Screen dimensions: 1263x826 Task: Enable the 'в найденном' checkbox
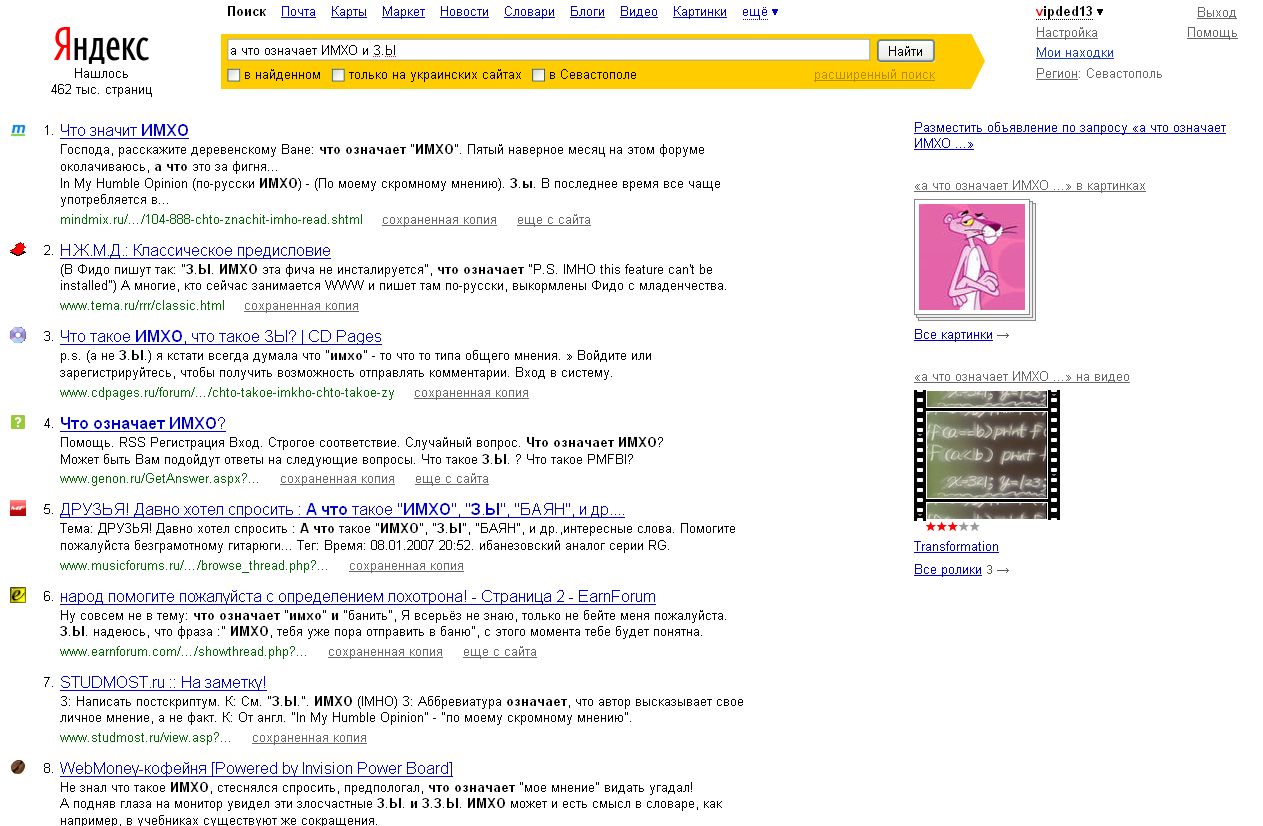tap(234, 75)
